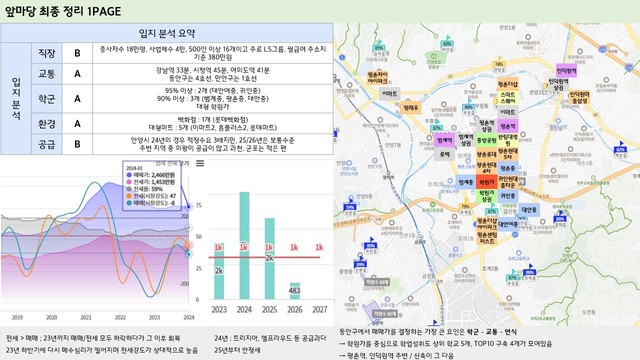This screenshot has height=360, width=640.
Task: Select the 2024 supply bar
Action: (244, 245)
